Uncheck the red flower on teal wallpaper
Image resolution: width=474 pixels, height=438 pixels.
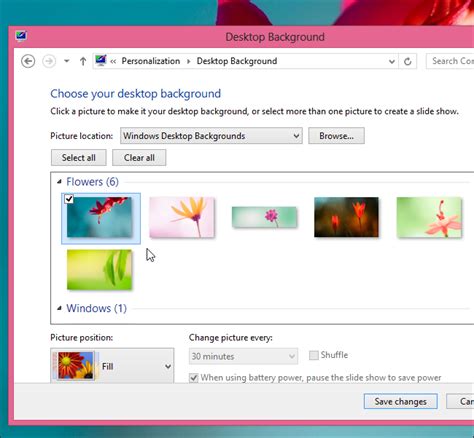69,199
